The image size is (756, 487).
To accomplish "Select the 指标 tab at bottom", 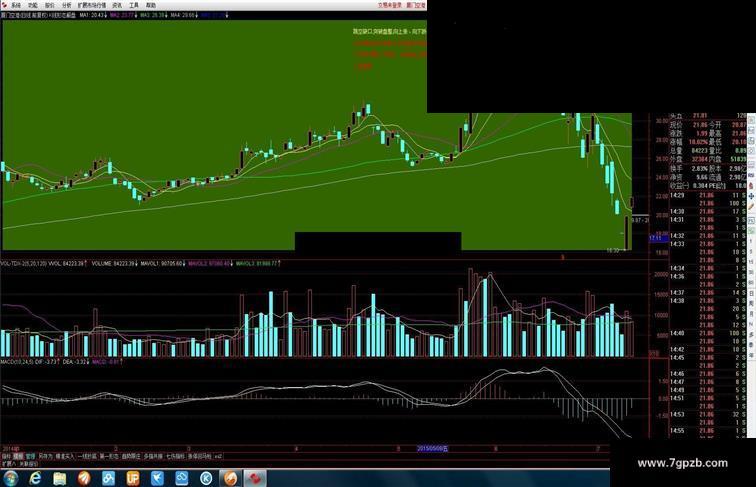I will 6,456.
